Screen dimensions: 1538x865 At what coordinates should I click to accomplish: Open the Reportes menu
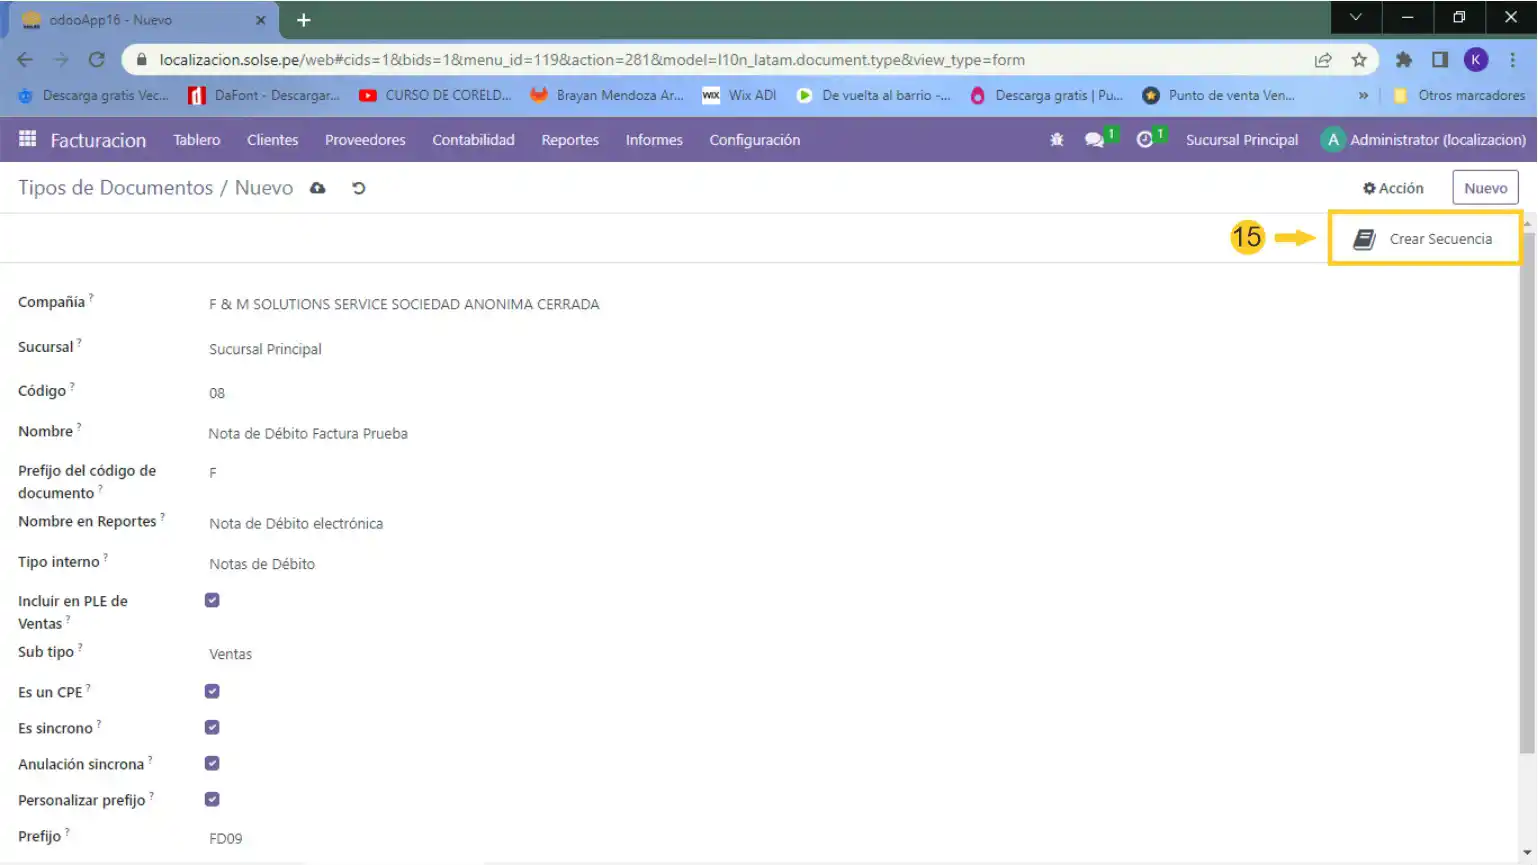[x=570, y=140]
